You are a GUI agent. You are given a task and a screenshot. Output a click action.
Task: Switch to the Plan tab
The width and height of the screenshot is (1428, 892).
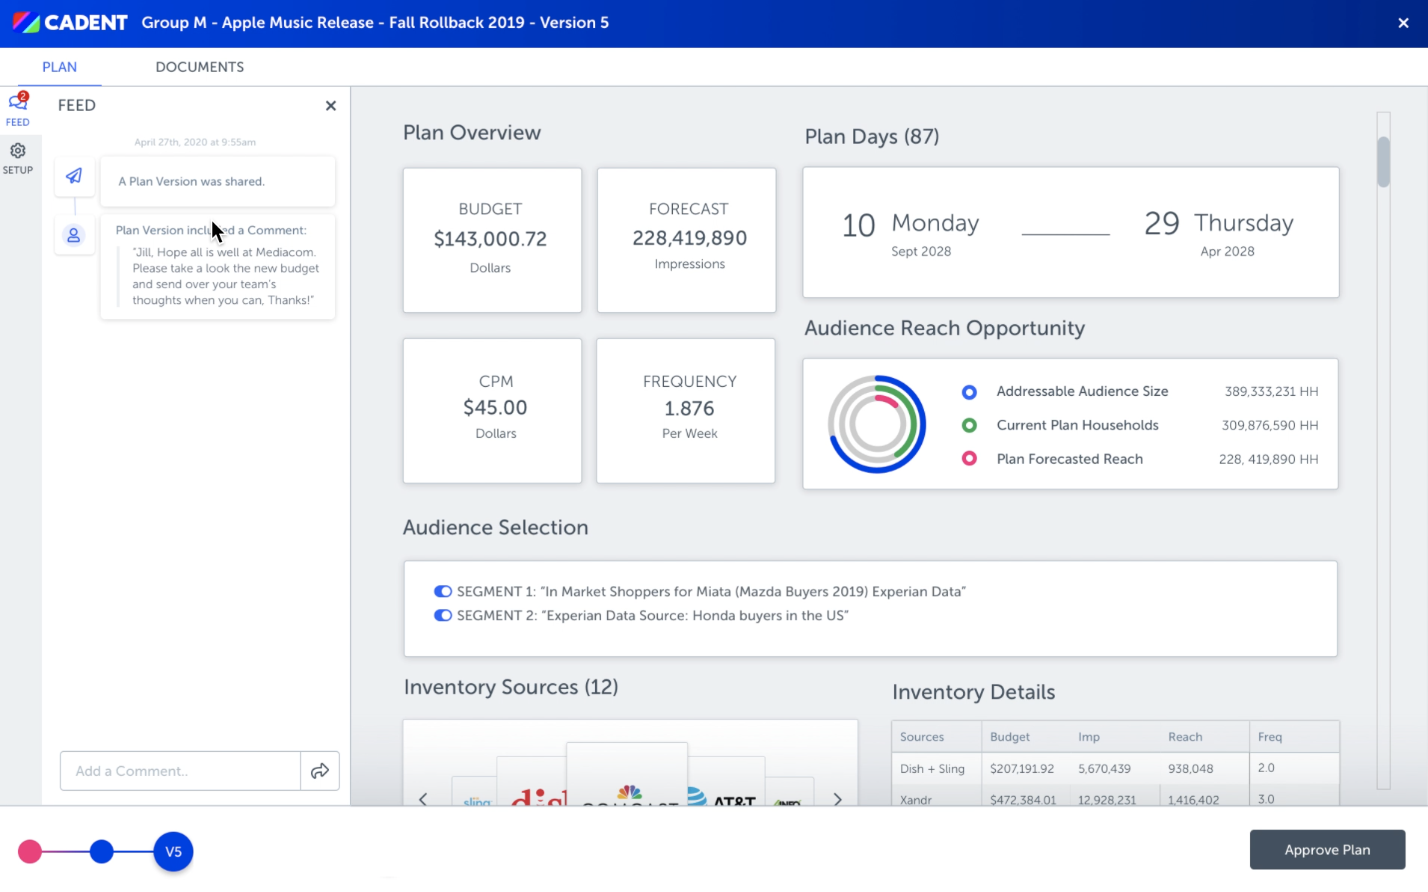[x=59, y=67]
